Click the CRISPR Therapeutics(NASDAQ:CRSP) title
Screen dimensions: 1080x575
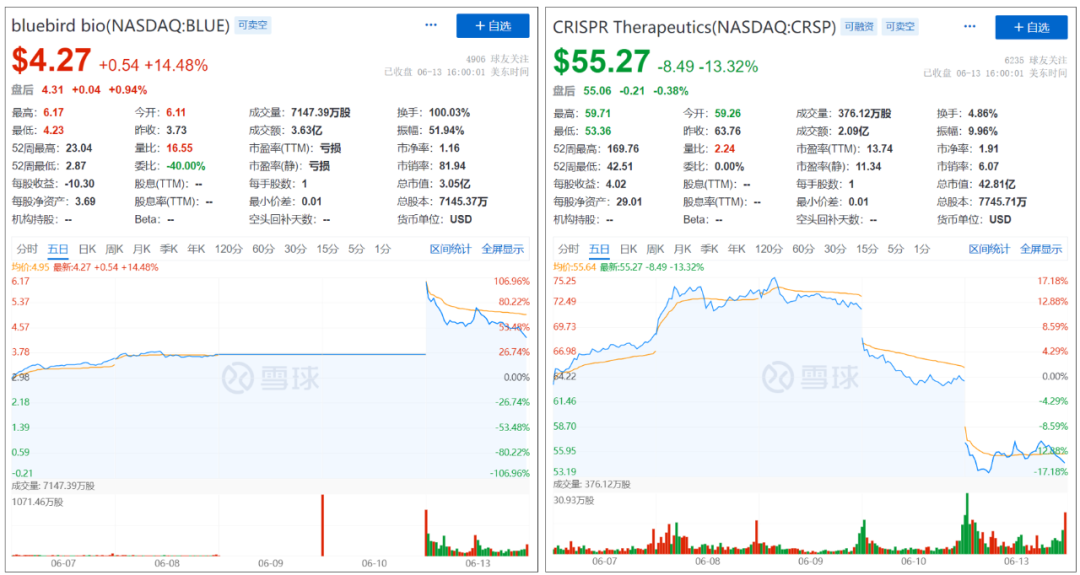pos(694,27)
